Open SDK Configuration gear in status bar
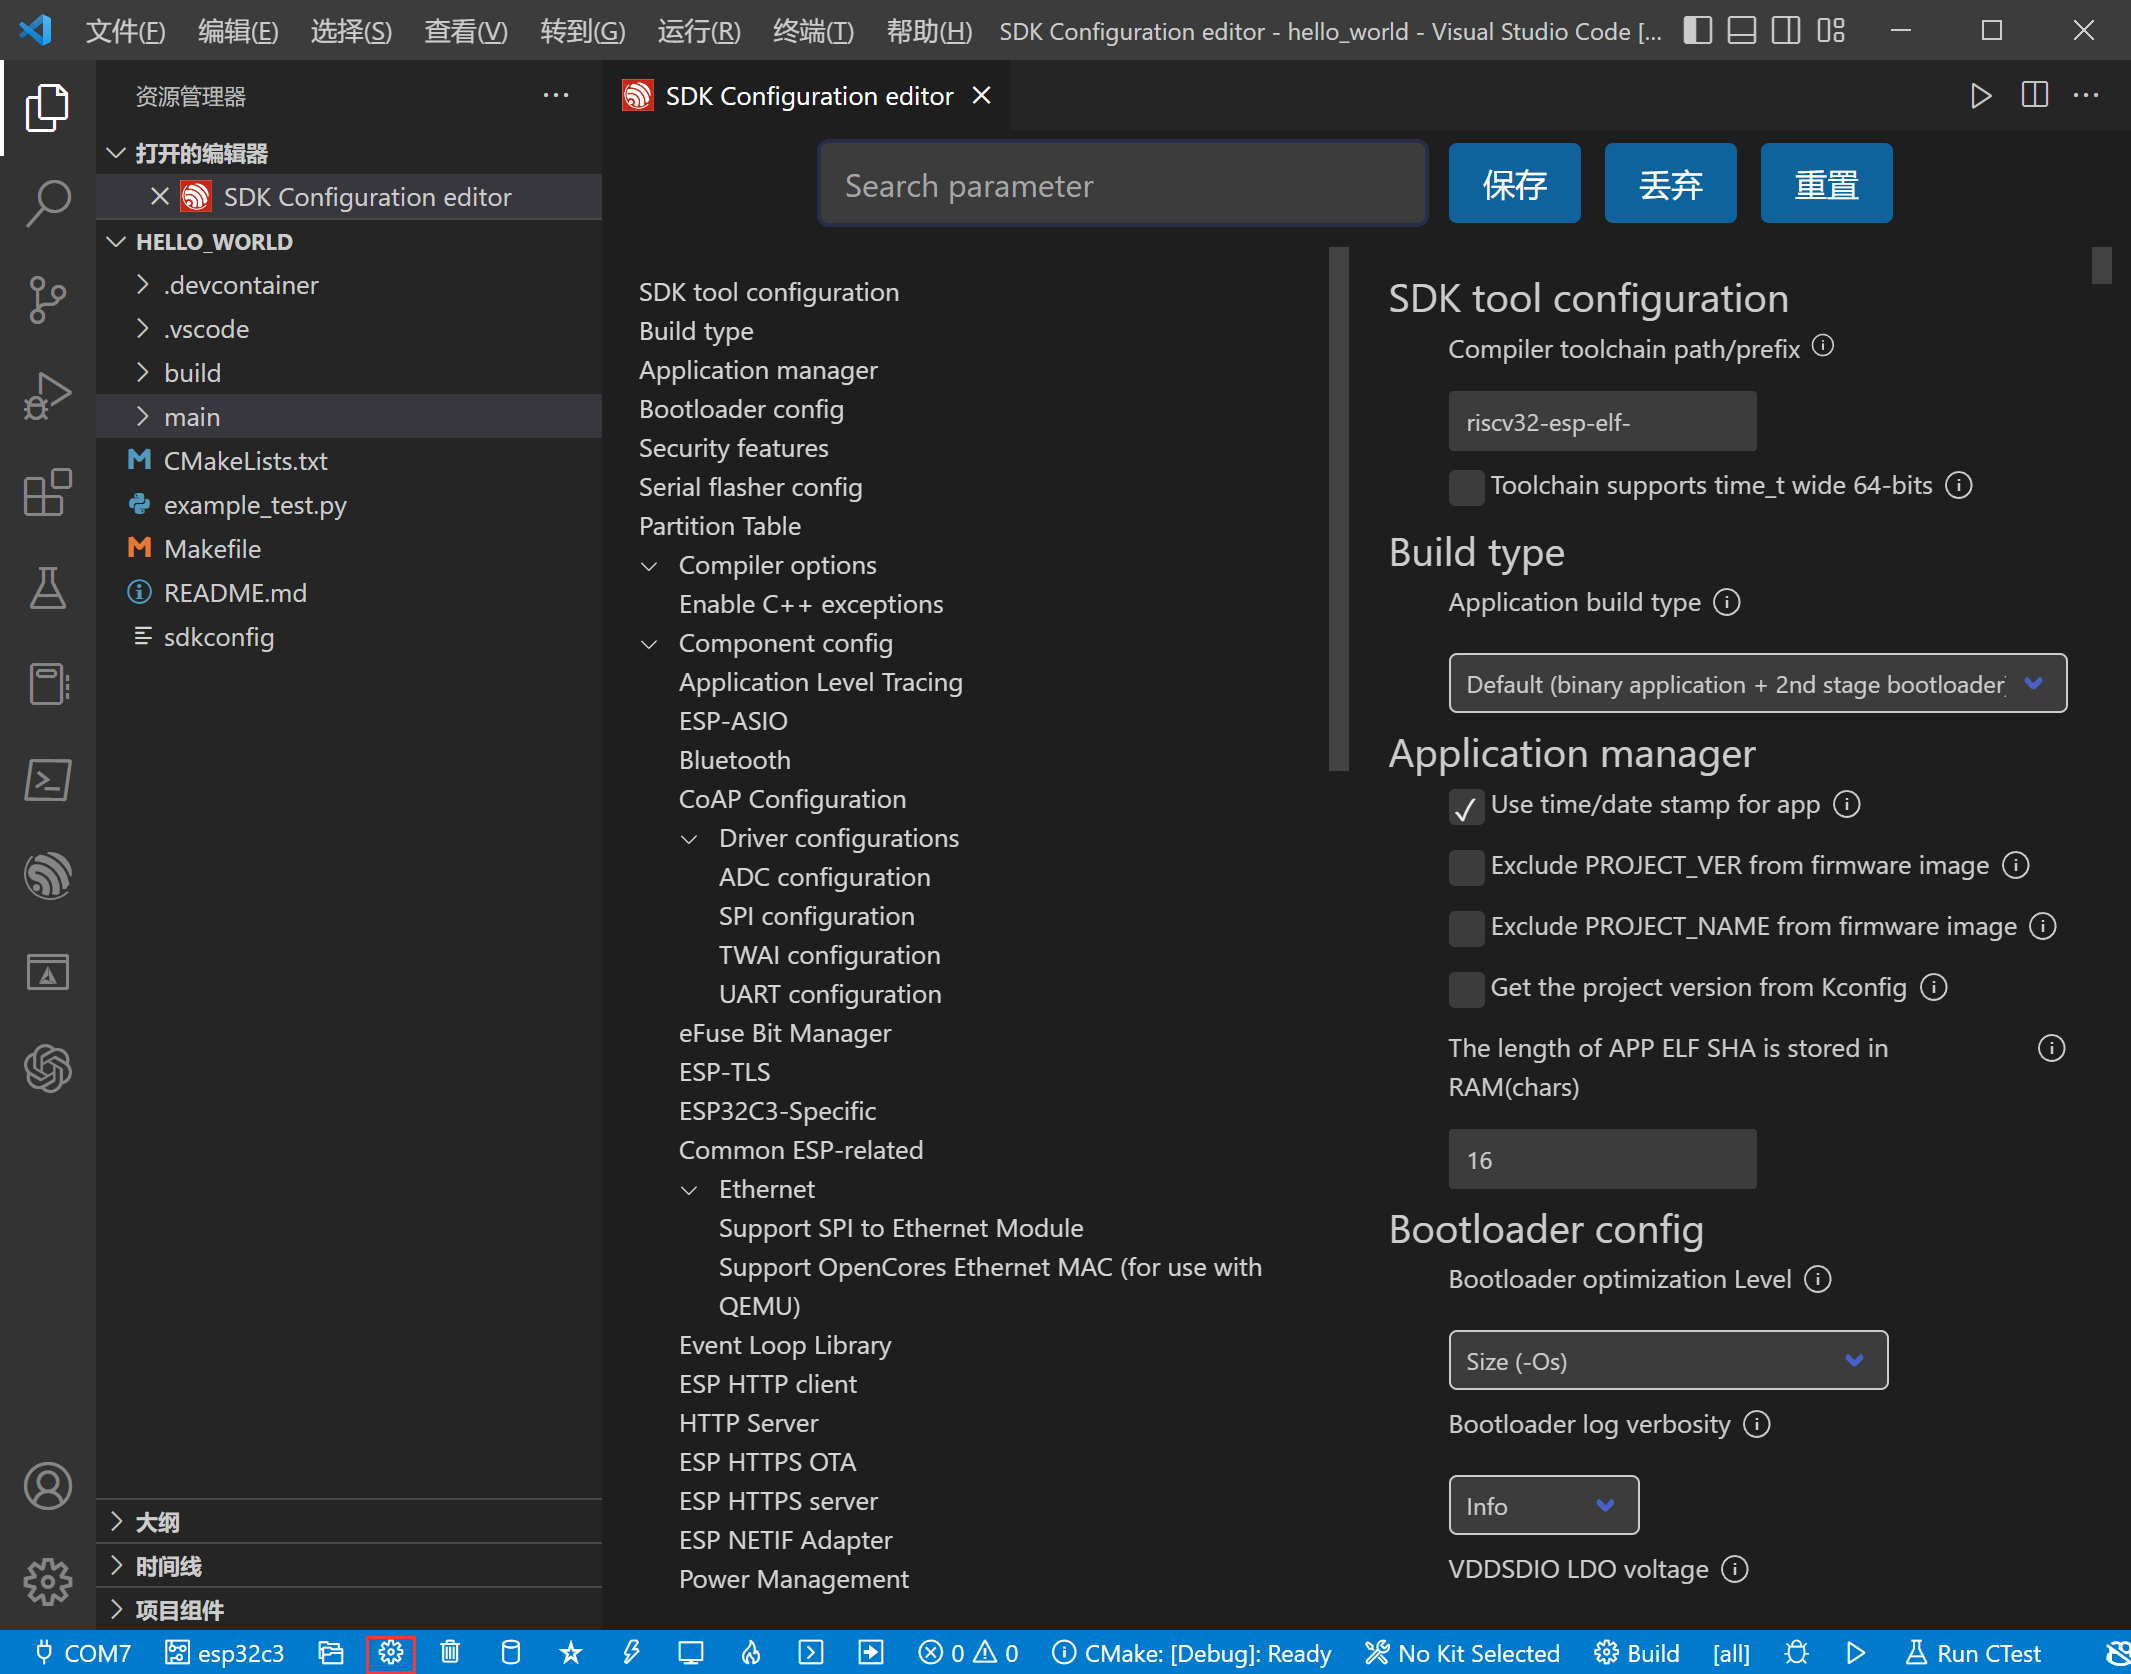 (x=390, y=1653)
